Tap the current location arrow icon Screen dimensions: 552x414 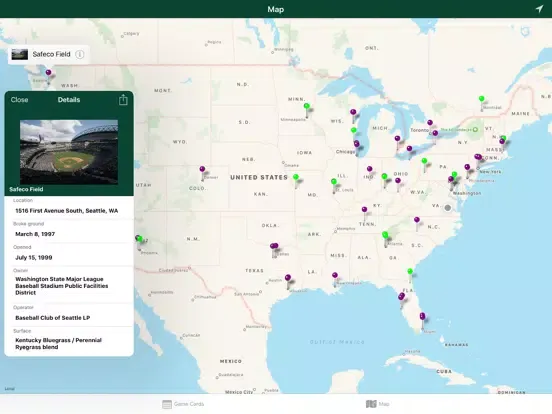click(x=539, y=9)
